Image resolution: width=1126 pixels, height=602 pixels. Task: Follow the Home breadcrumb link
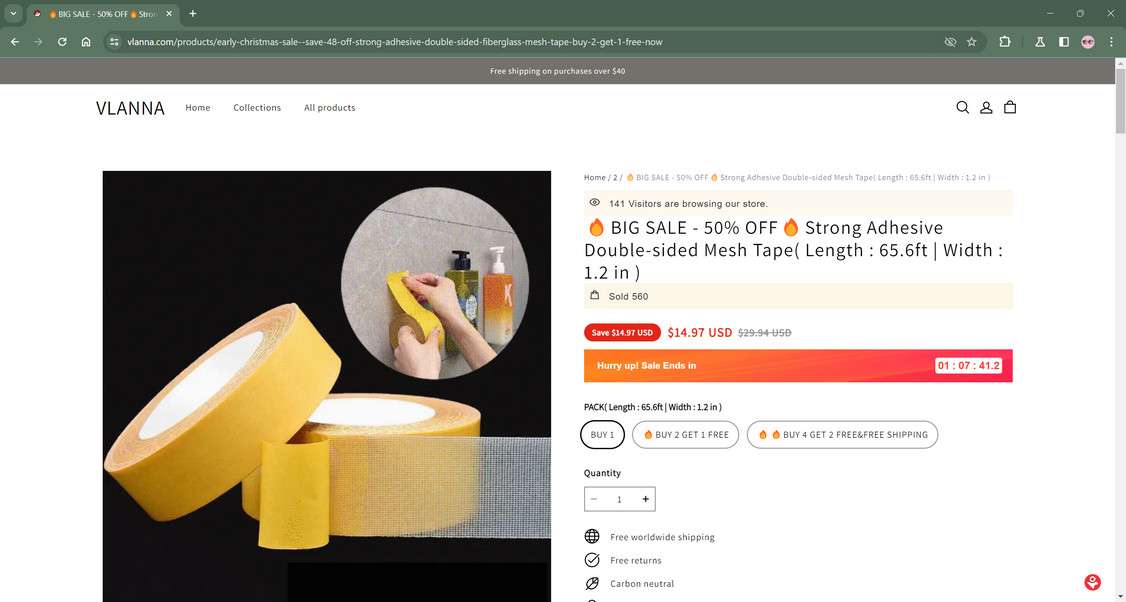591,177
